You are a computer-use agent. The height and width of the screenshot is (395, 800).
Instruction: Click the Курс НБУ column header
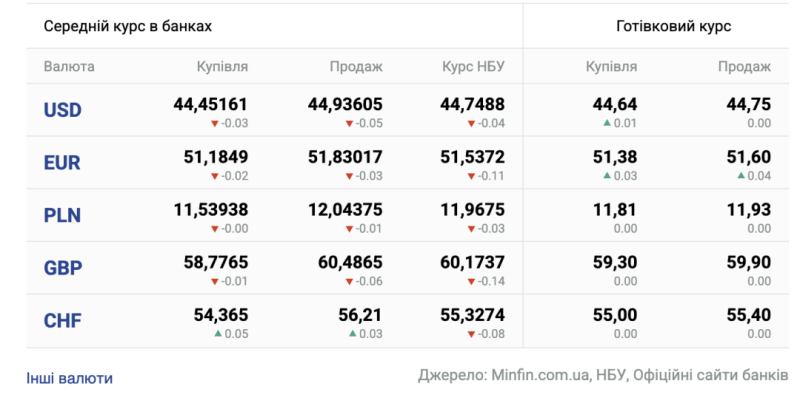click(x=473, y=67)
